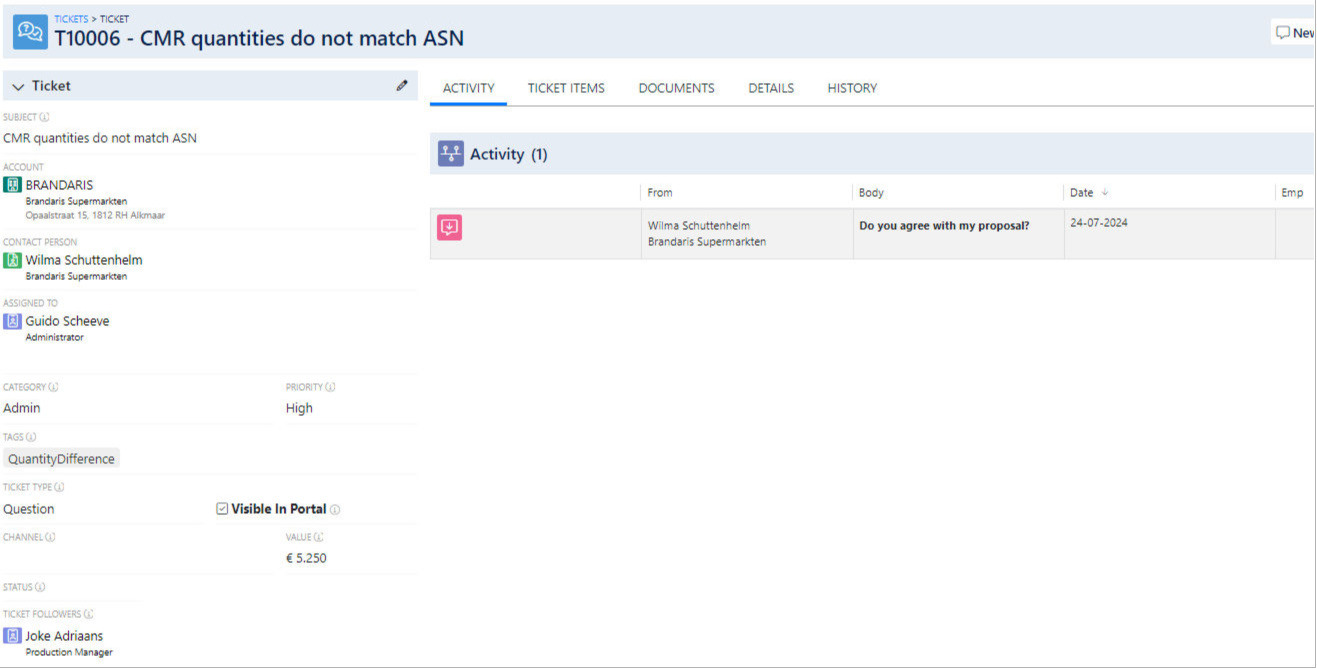1317x669 pixels.
Task: Click the info icon next to Visible In Portal
Action: pyautogui.click(x=335, y=510)
